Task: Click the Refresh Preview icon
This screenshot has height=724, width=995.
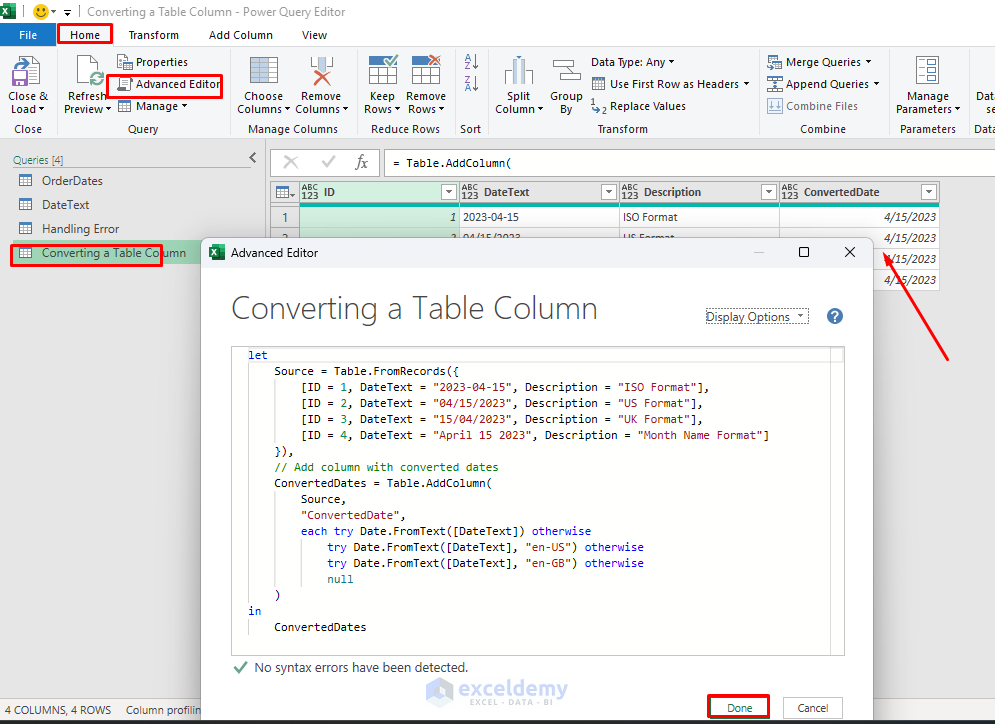Action: (x=88, y=70)
